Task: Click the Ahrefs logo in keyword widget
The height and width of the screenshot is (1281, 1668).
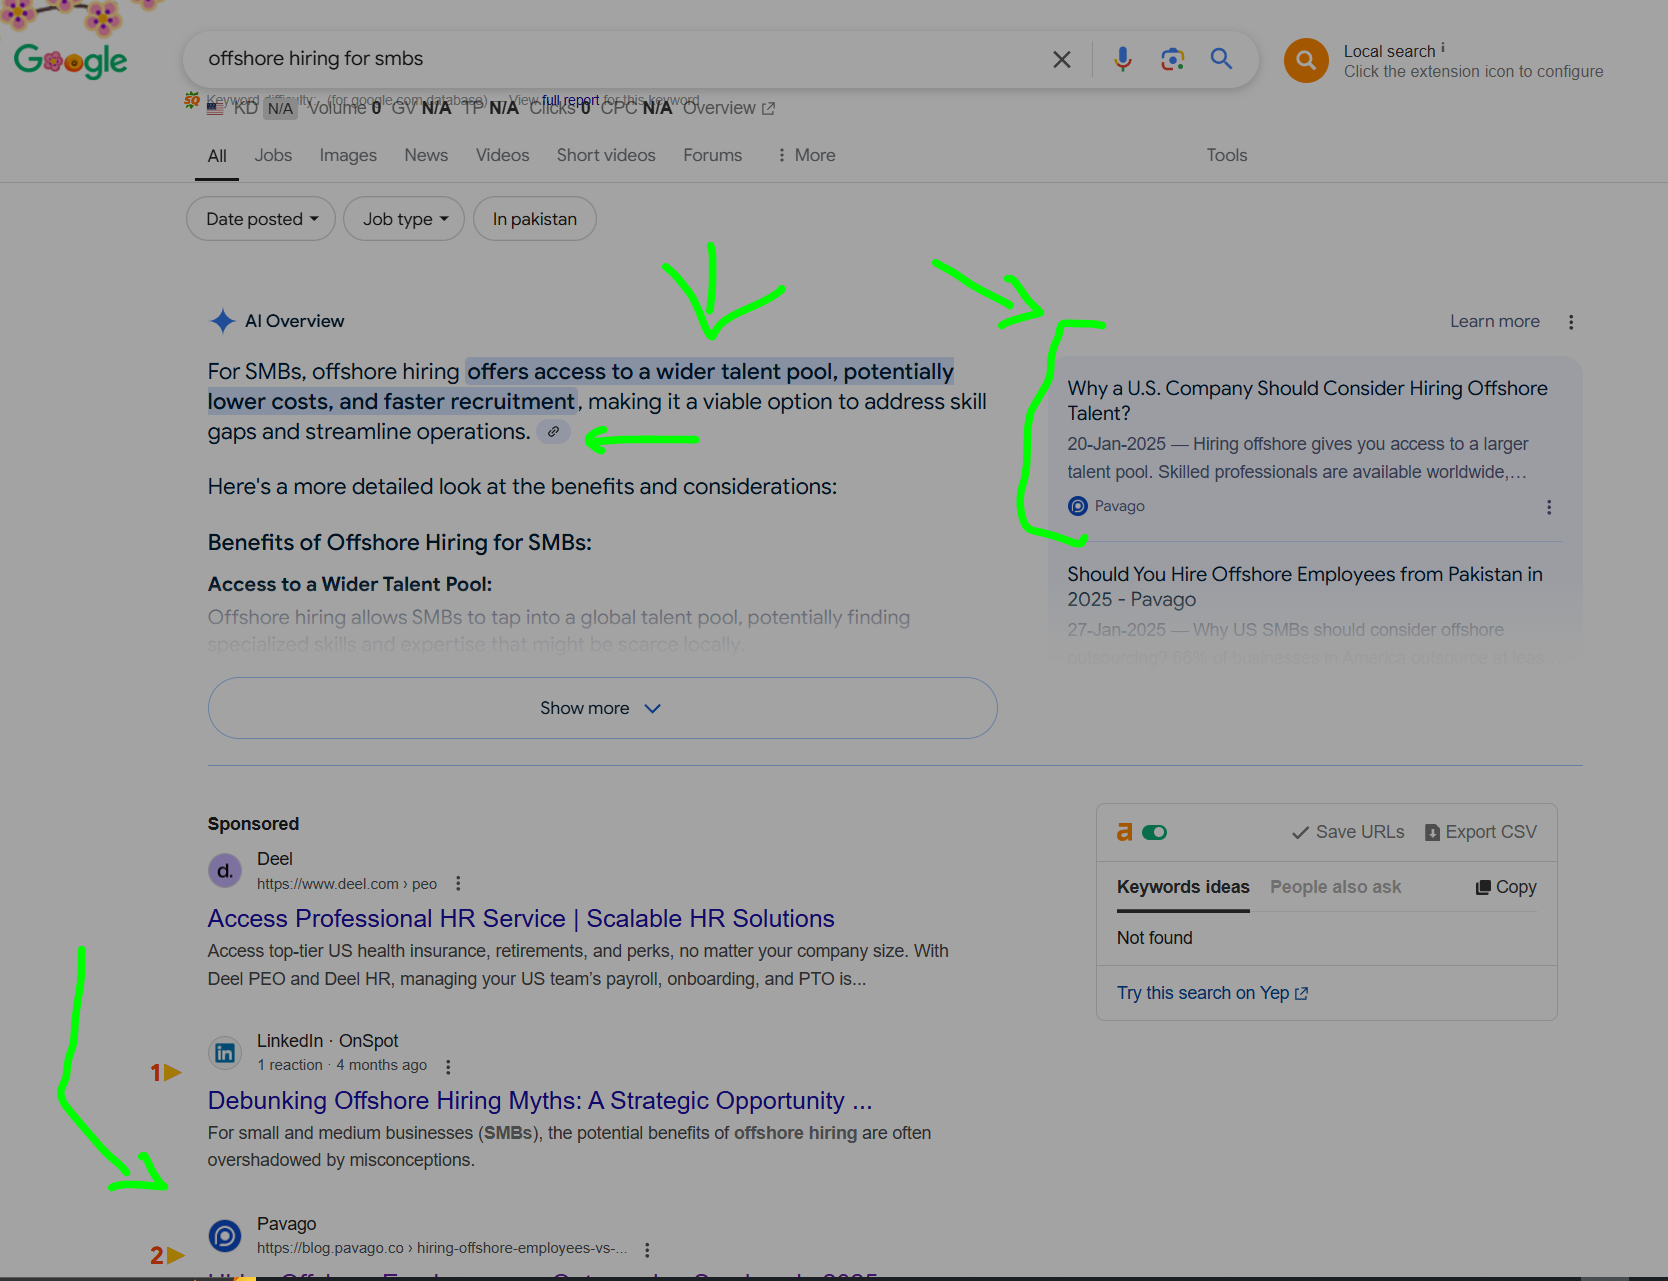Action: point(1125,832)
